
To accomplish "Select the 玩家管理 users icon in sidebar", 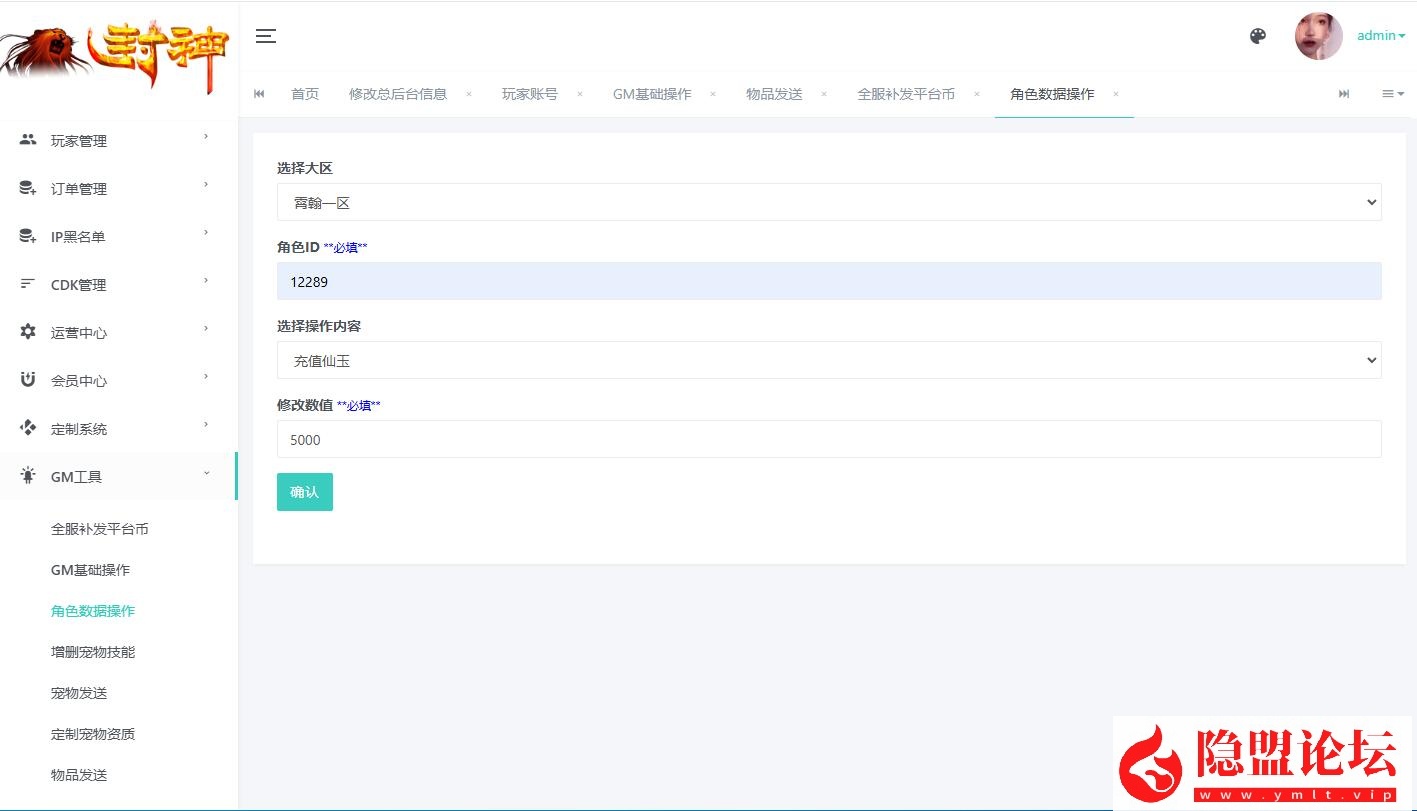I will [x=27, y=140].
